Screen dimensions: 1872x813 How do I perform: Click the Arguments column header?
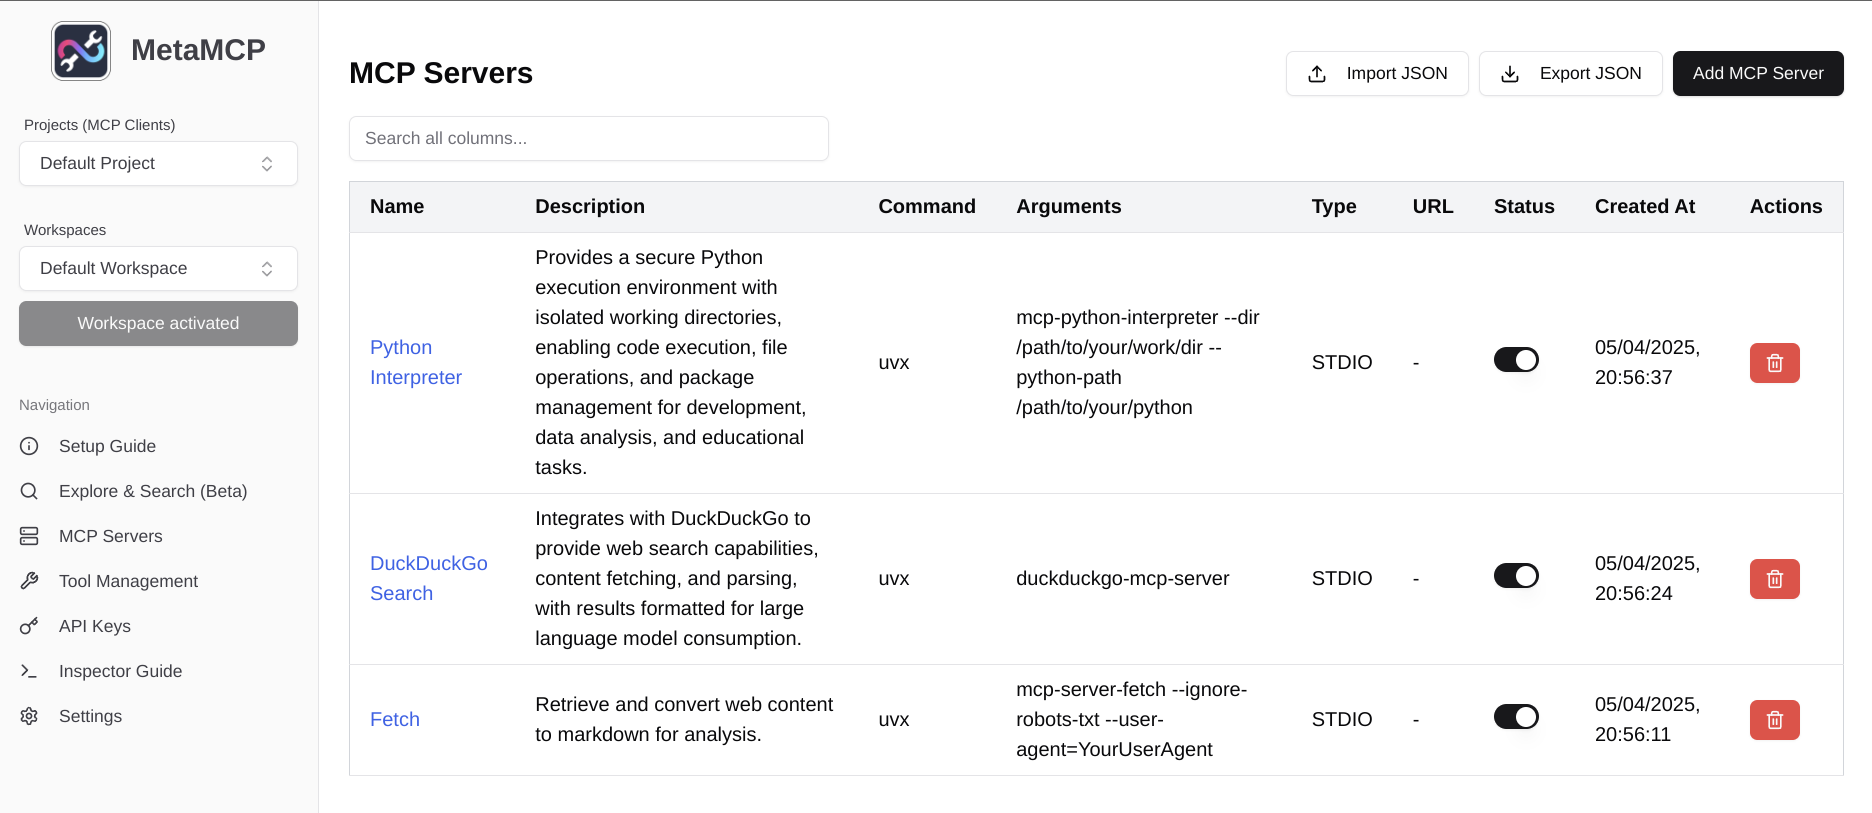(1069, 207)
